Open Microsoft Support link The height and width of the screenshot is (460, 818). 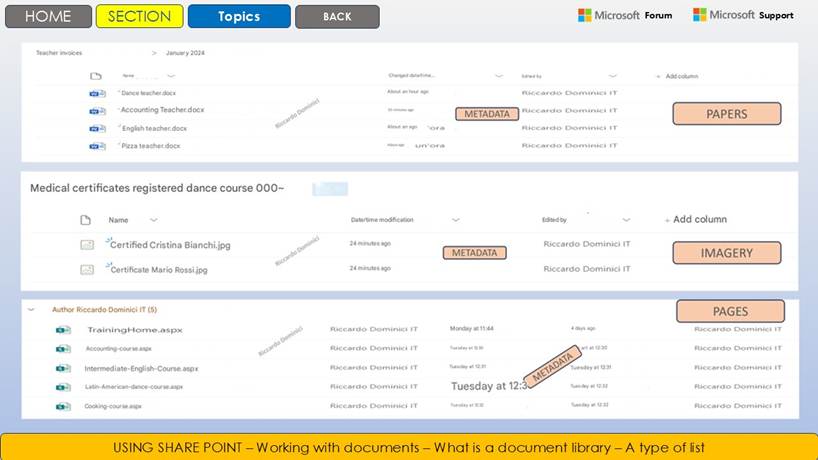pos(743,15)
